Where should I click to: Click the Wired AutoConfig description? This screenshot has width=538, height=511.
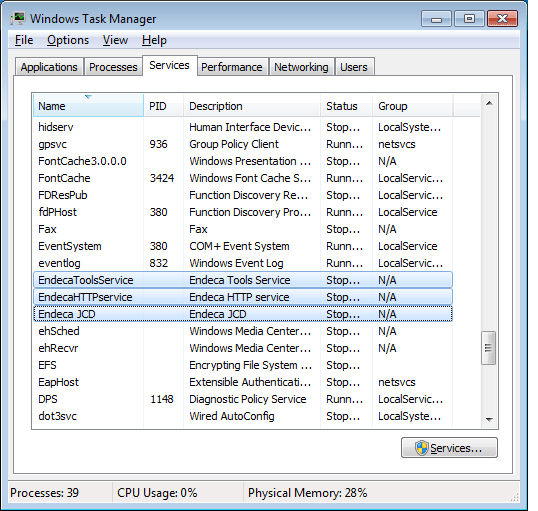coord(232,416)
